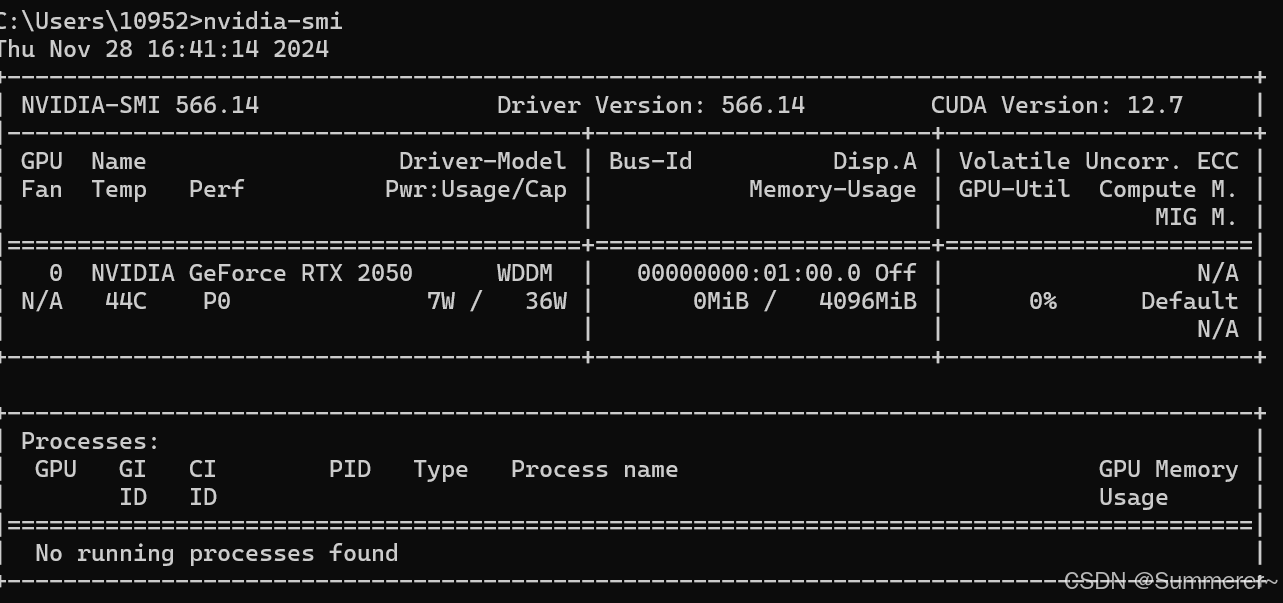Viewport: 1283px width, 603px height.
Task: Click the power cap value "36W"
Action: [x=546, y=301]
